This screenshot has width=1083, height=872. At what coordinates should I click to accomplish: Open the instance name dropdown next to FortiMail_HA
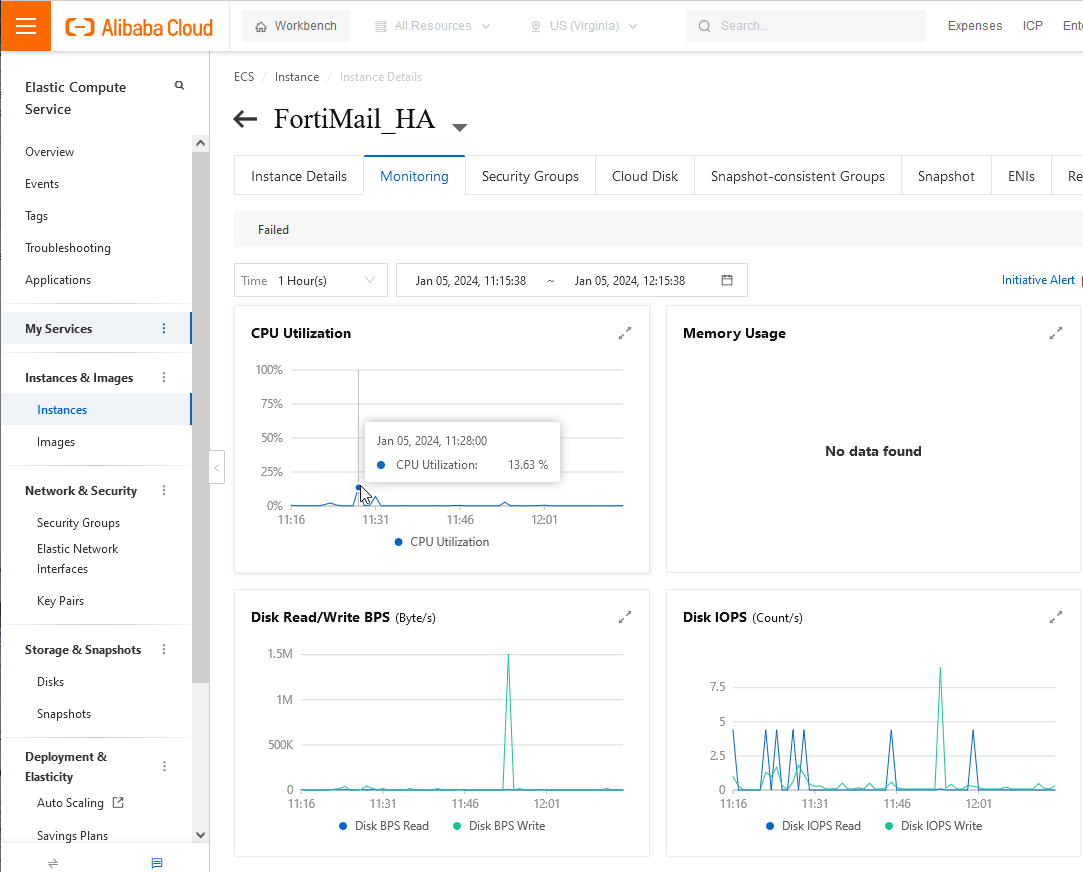point(459,126)
